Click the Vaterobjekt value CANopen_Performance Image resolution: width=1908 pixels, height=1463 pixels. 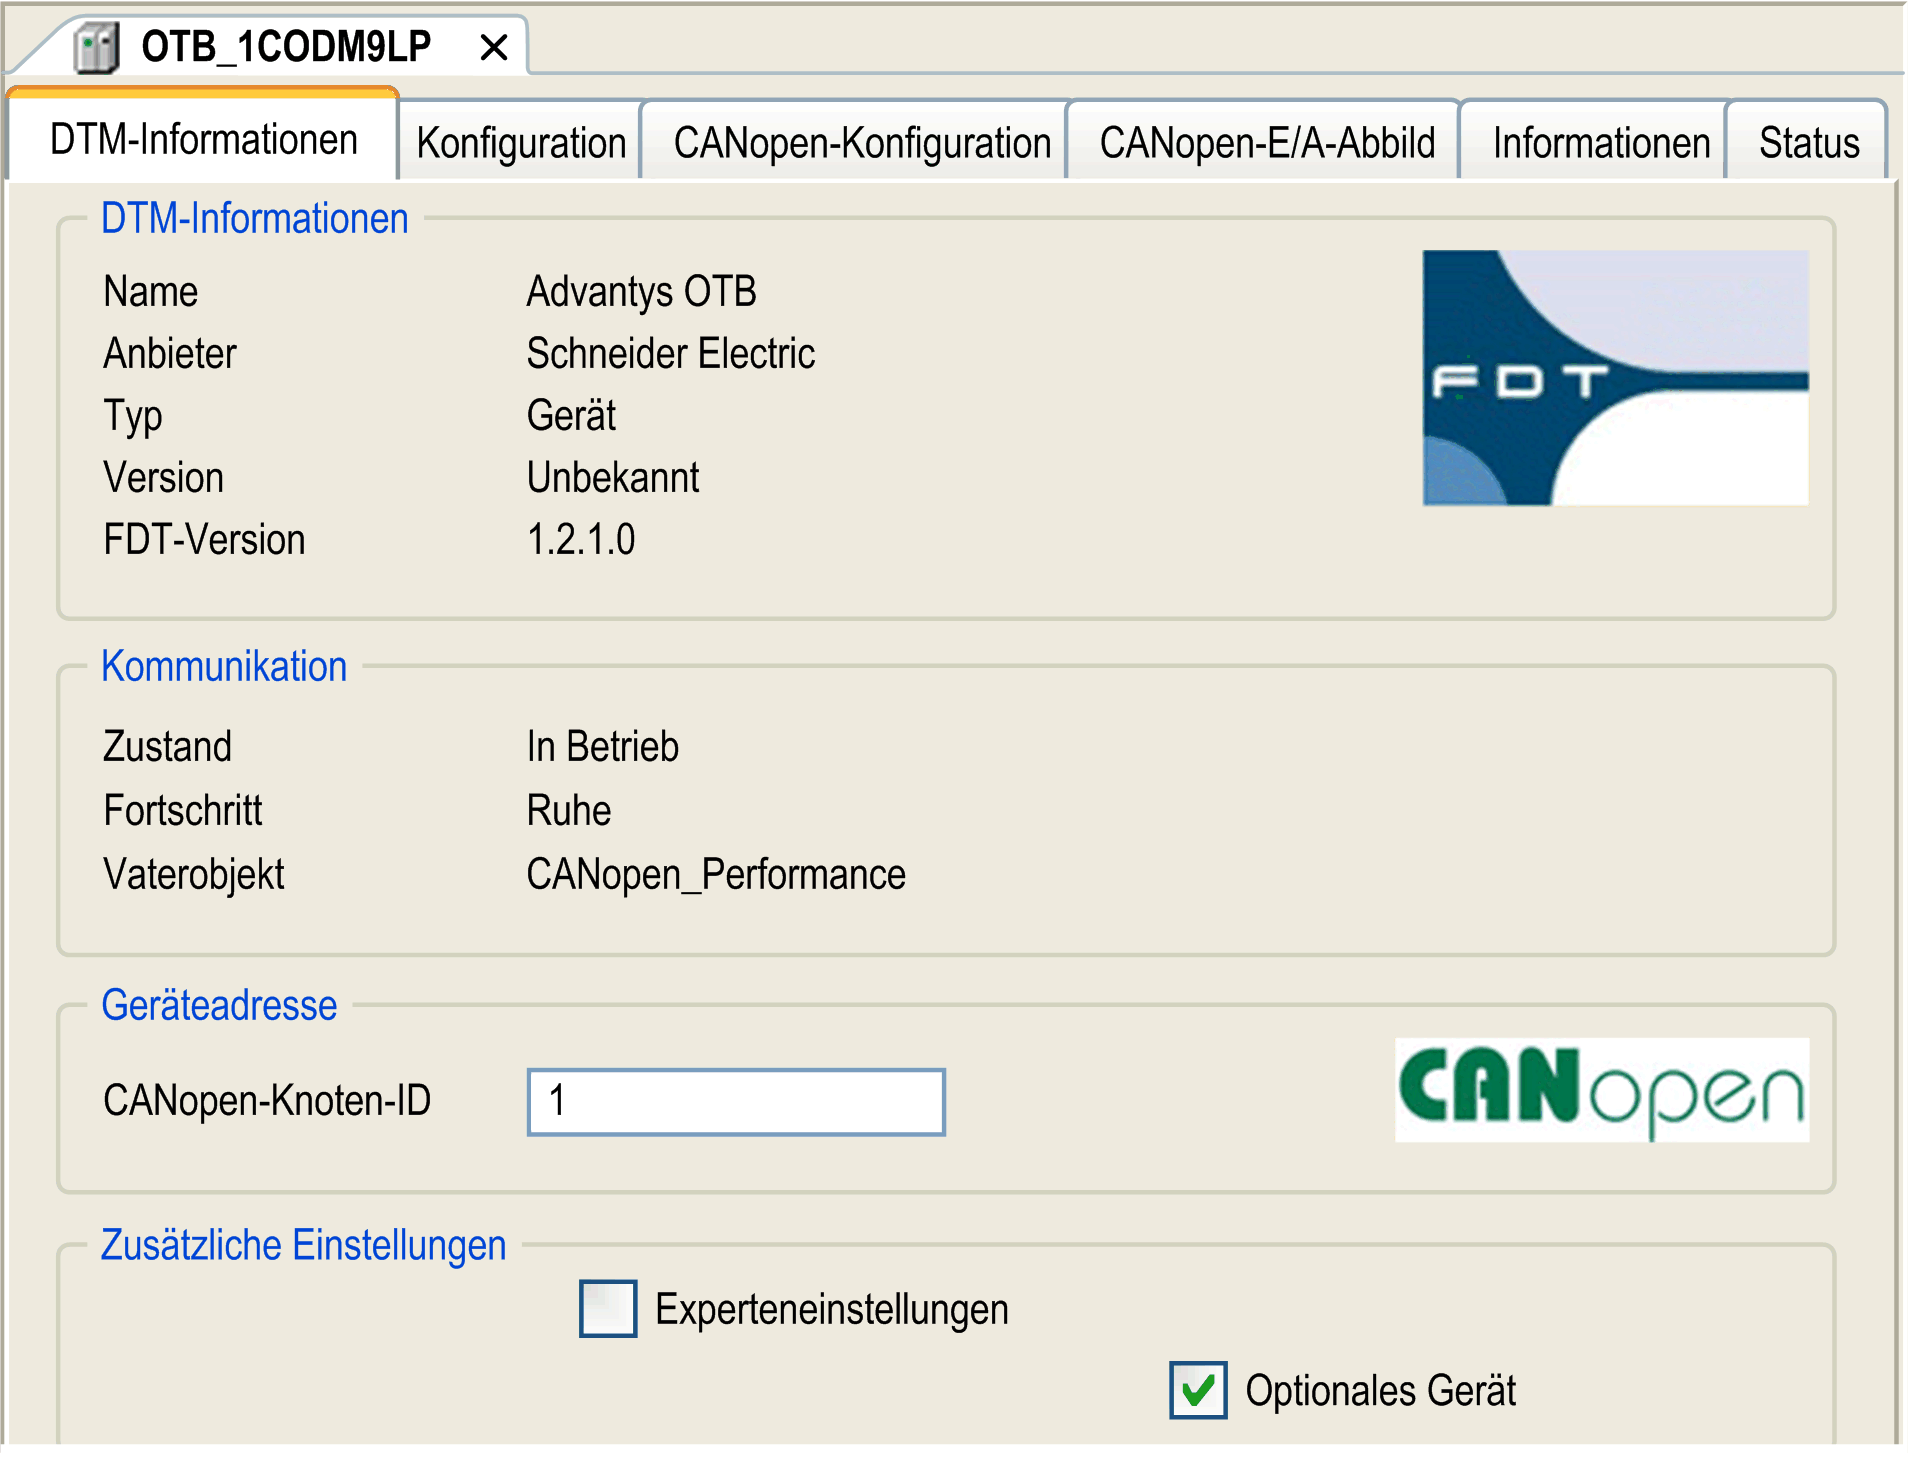[x=716, y=875]
